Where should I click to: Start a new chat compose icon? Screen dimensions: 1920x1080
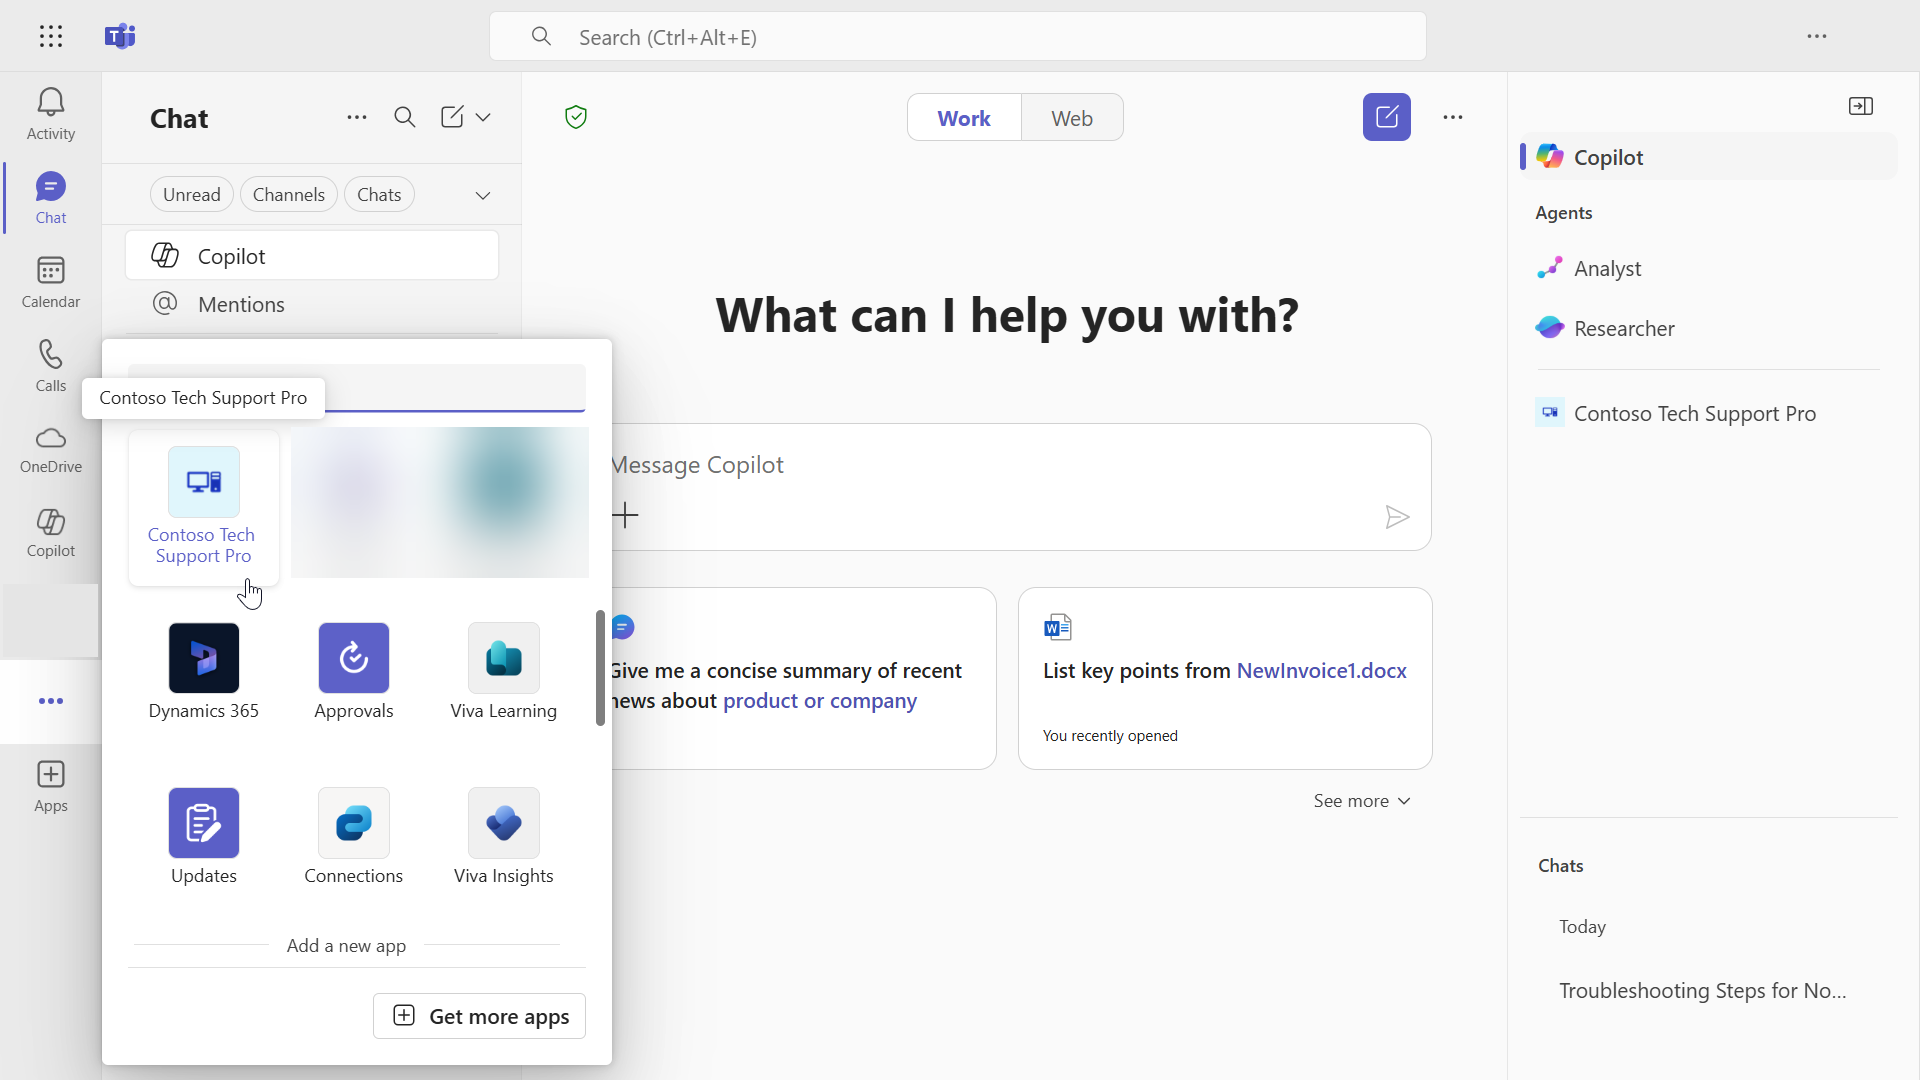coord(452,117)
